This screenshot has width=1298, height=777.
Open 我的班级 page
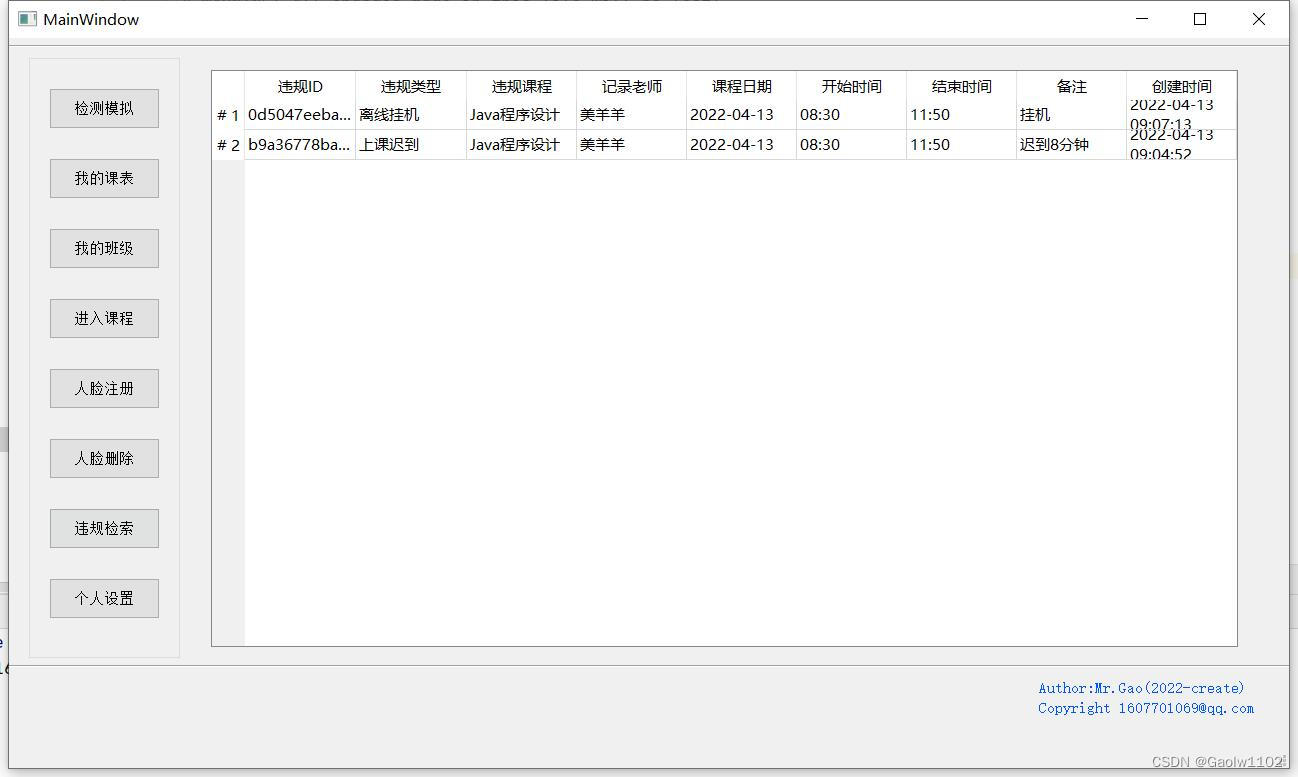click(104, 248)
